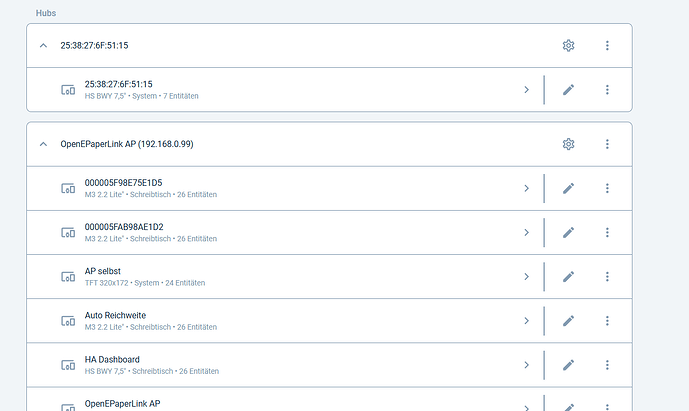This screenshot has height=411, width=689.
Task: Click the OpenEPaperLink AP device name in list
Action: tap(123, 404)
